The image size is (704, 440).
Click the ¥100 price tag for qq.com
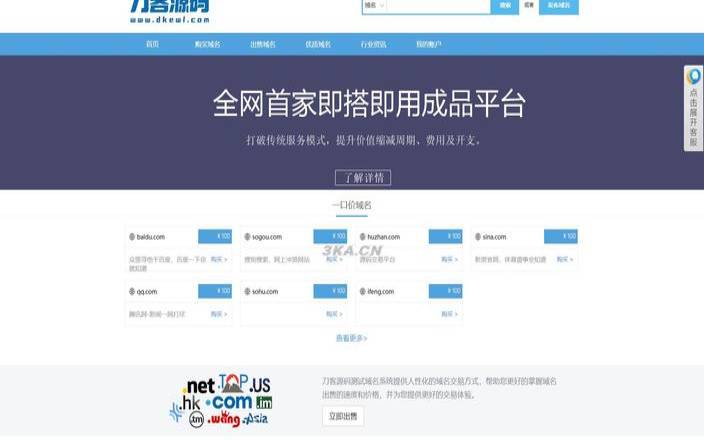tap(215, 291)
